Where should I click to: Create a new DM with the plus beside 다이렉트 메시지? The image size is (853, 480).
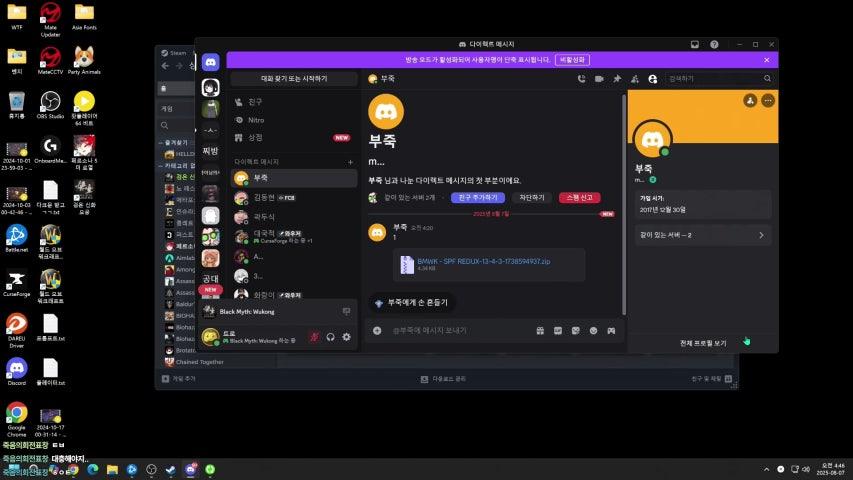tap(350, 162)
